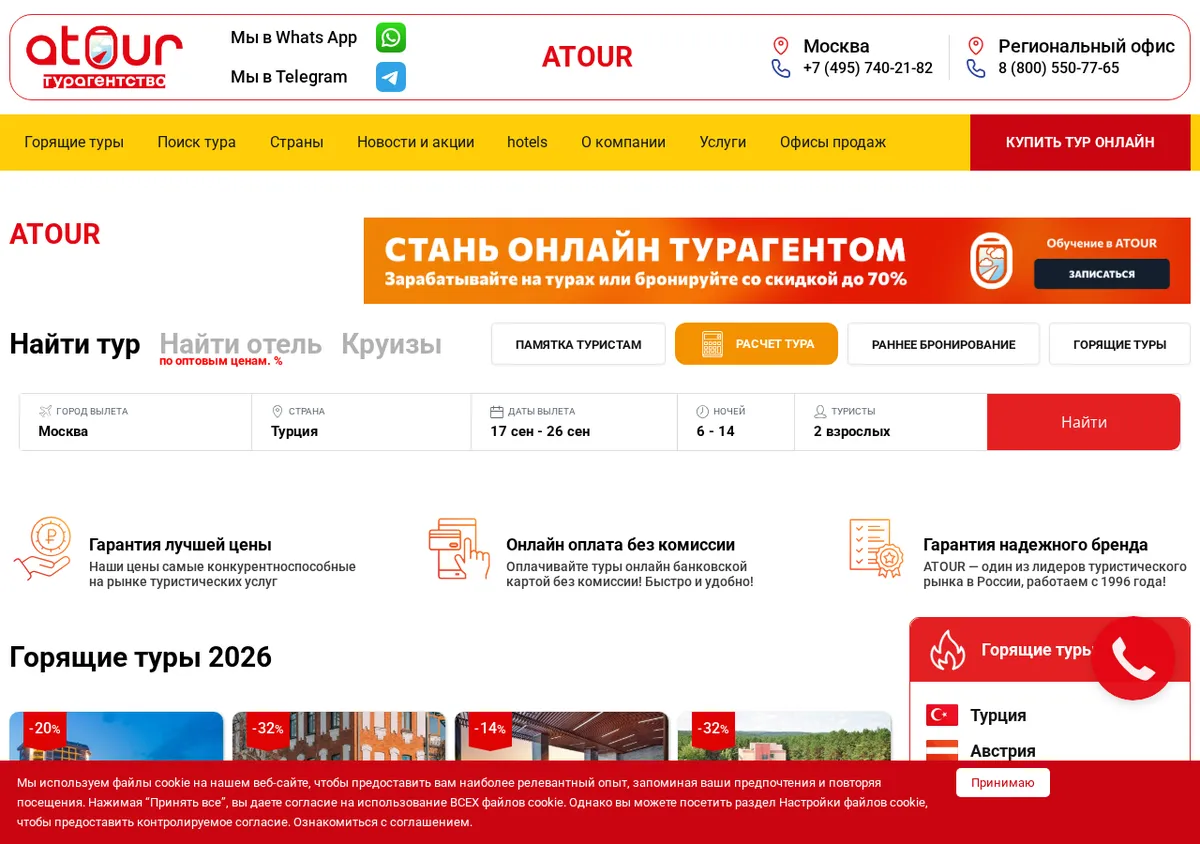Open the Город вылета dropdown showing Москва
Screen dimensions: 1200x844
135,422
